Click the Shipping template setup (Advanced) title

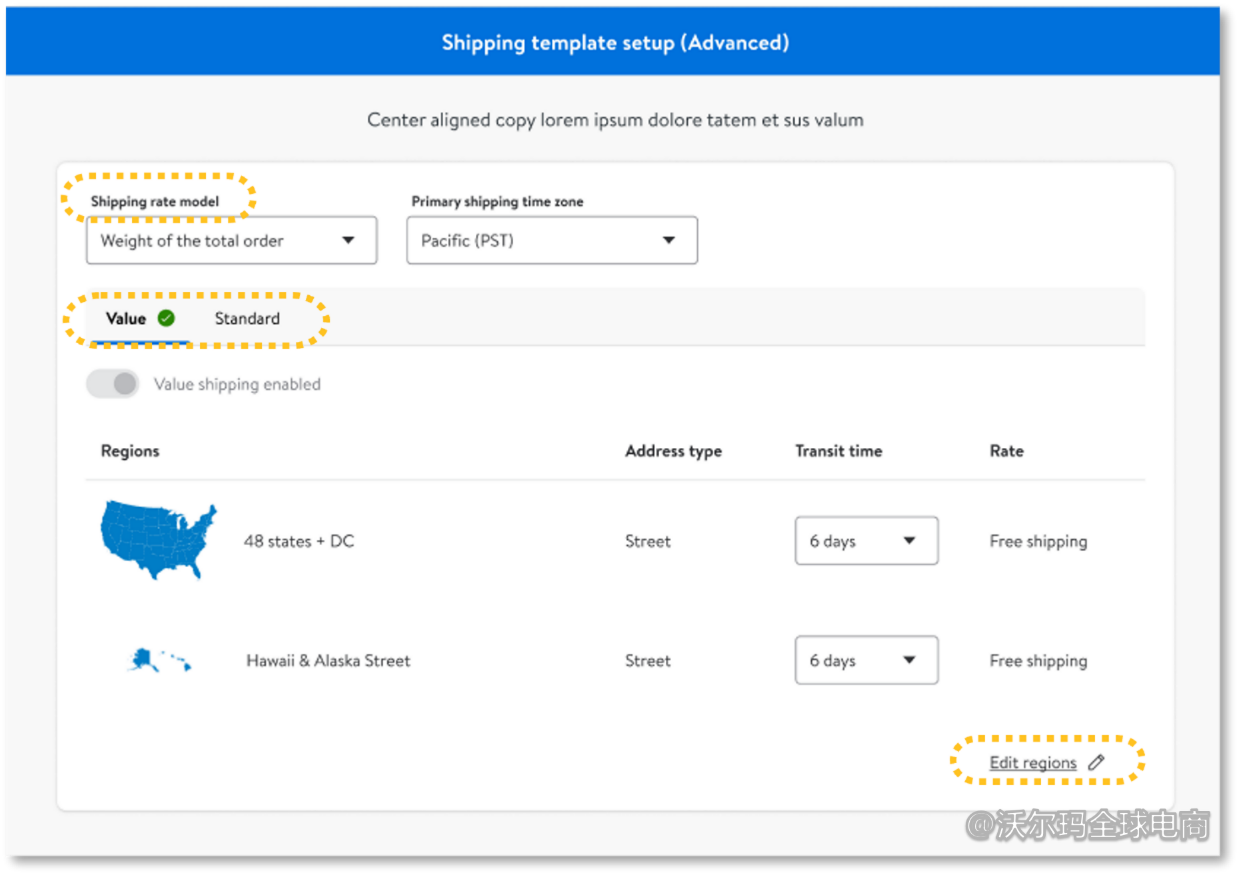615,43
